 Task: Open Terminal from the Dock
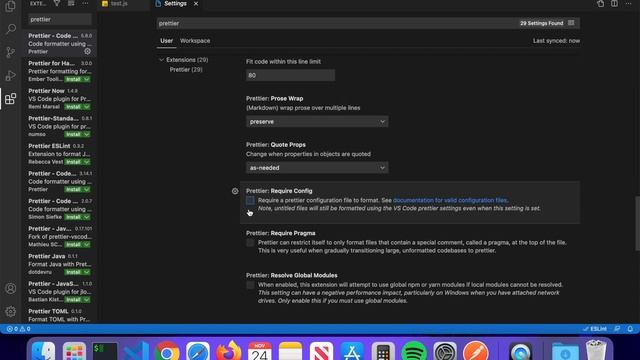[104, 351]
